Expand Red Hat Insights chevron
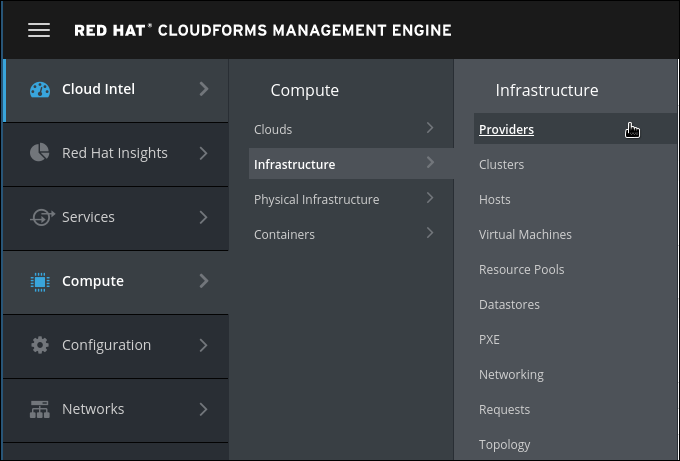This screenshot has height=461, width=680. tap(204, 153)
